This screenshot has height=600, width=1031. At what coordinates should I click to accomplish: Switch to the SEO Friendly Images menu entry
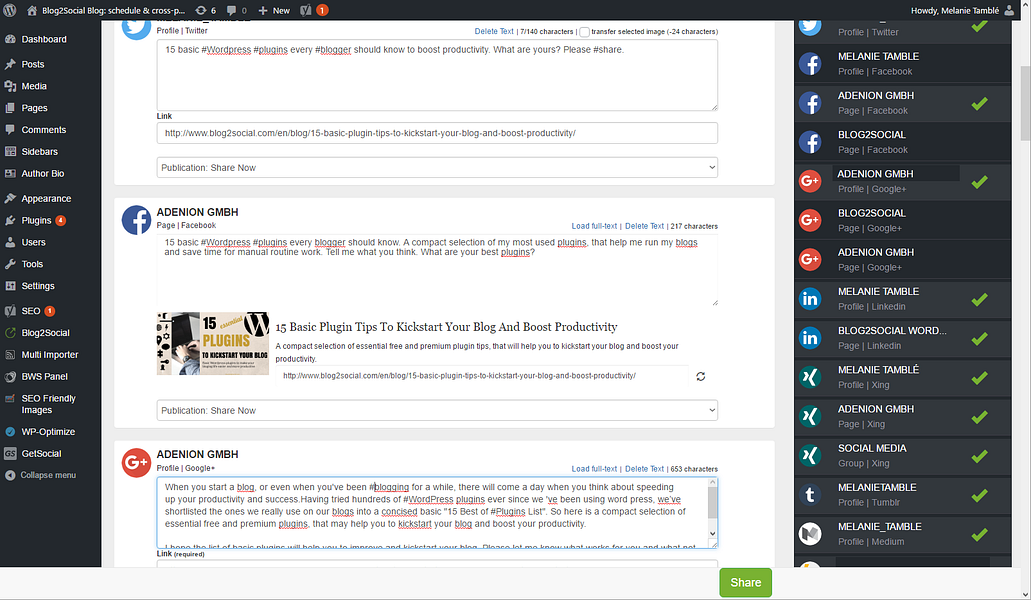[52, 403]
